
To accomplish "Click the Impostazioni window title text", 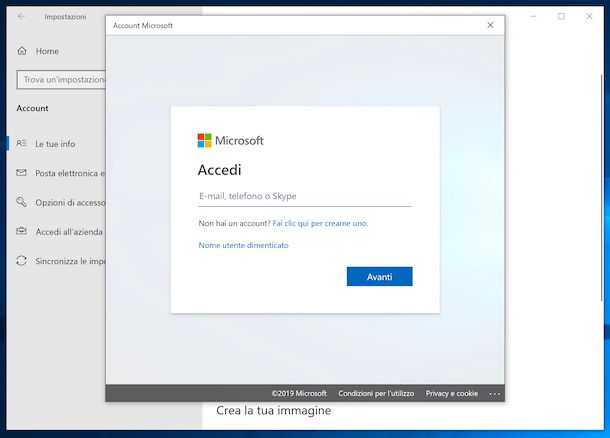I will [65, 17].
